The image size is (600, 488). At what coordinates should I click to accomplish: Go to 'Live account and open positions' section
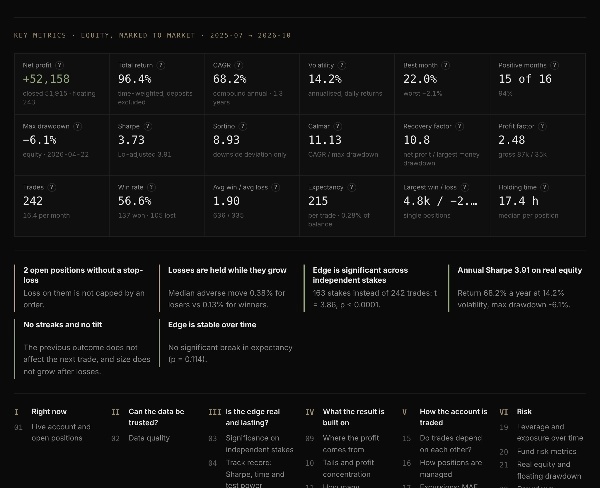point(60,433)
